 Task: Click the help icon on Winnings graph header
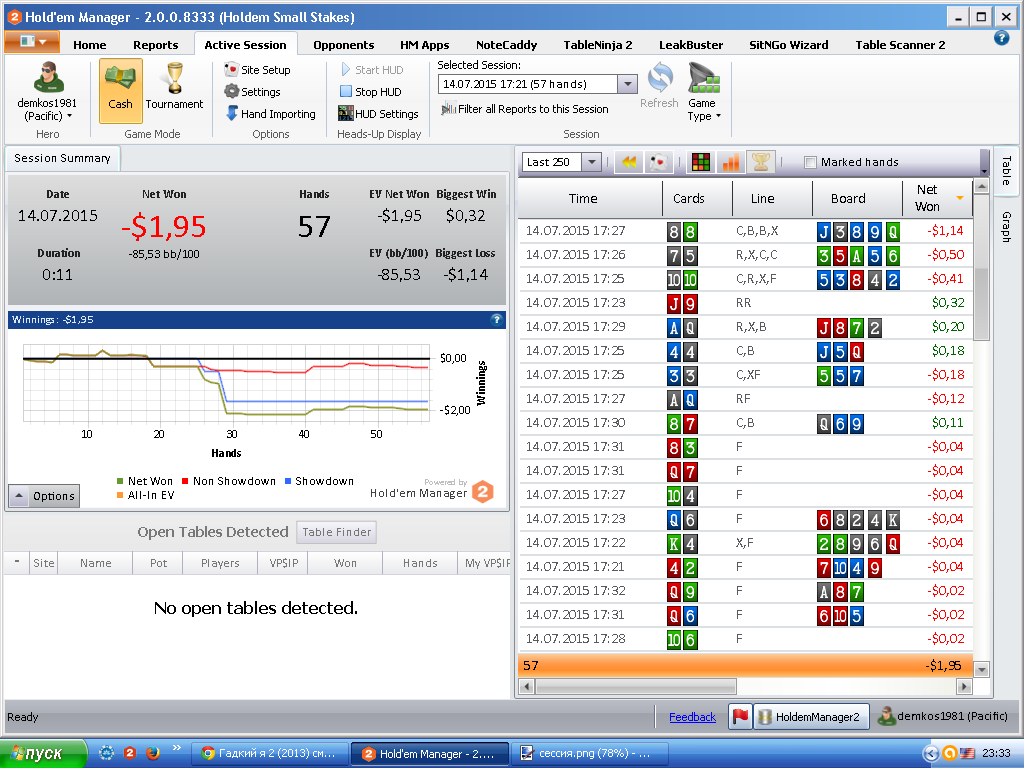click(x=496, y=319)
